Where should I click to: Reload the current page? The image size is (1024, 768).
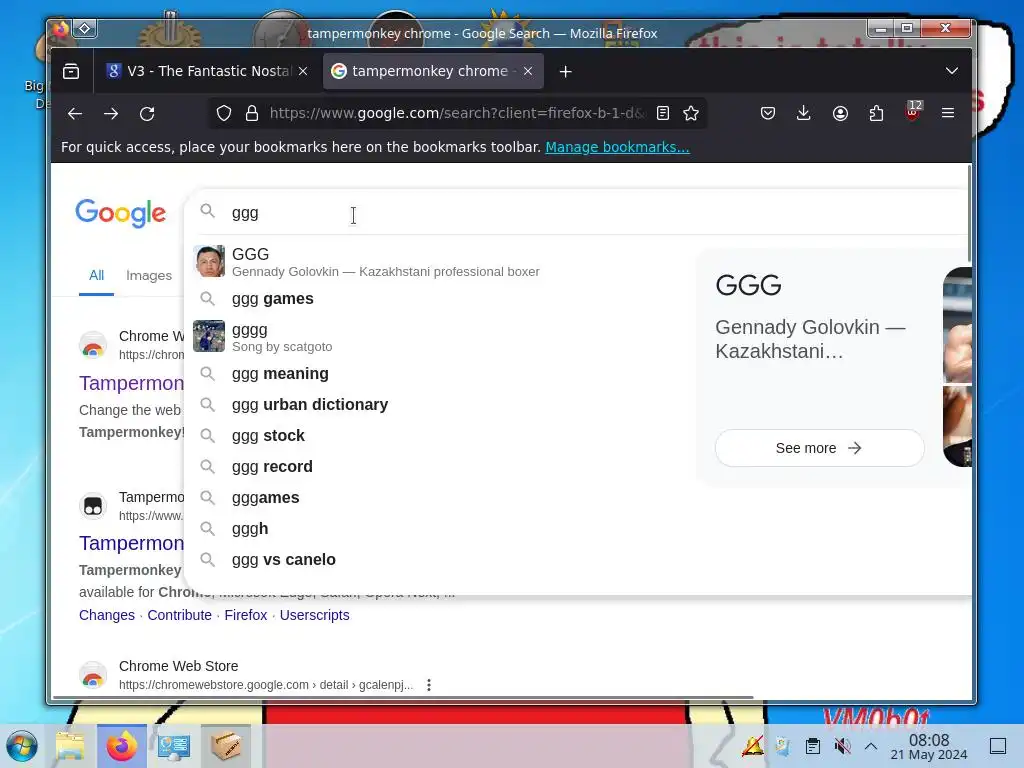[147, 114]
